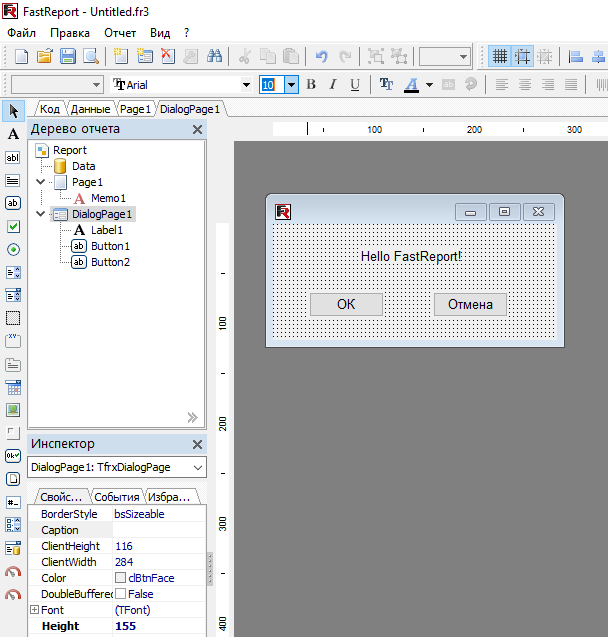Click the Find binoculars icon
The width and height of the screenshot is (608, 637).
pos(214,57)
